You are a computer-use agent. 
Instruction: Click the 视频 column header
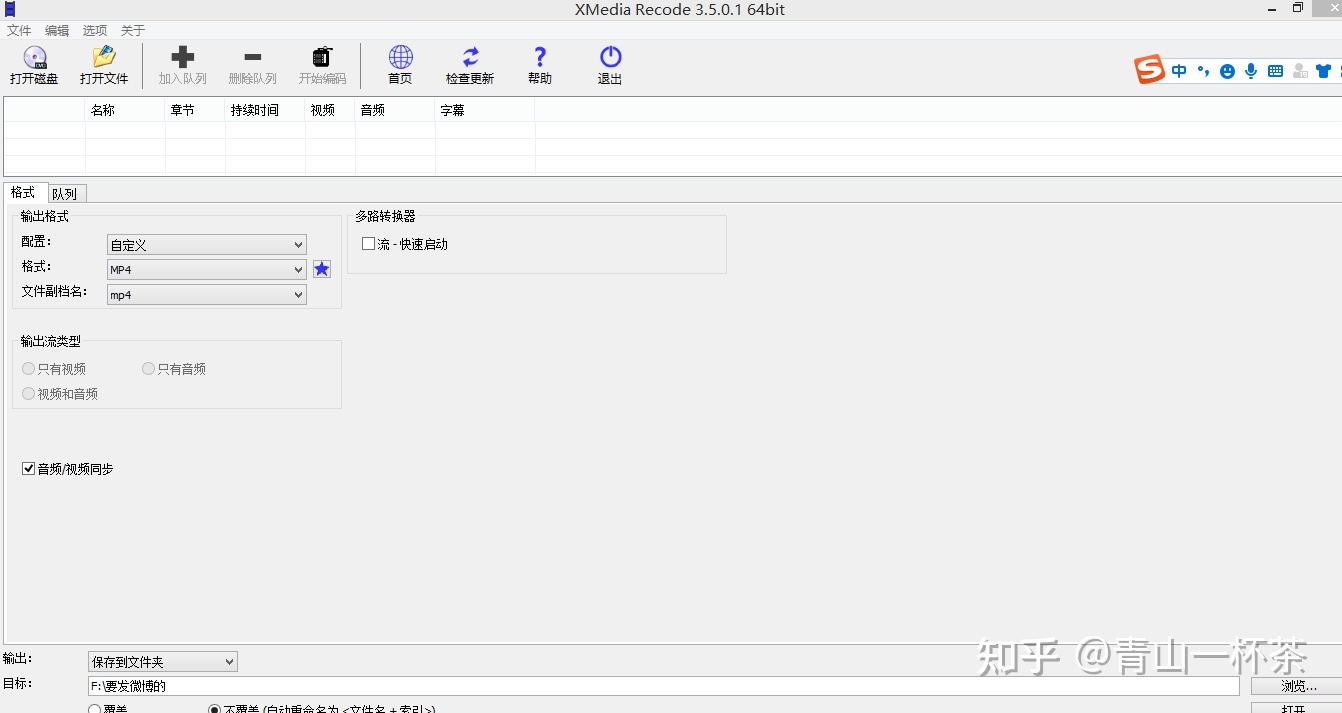(x=330, y=110)
